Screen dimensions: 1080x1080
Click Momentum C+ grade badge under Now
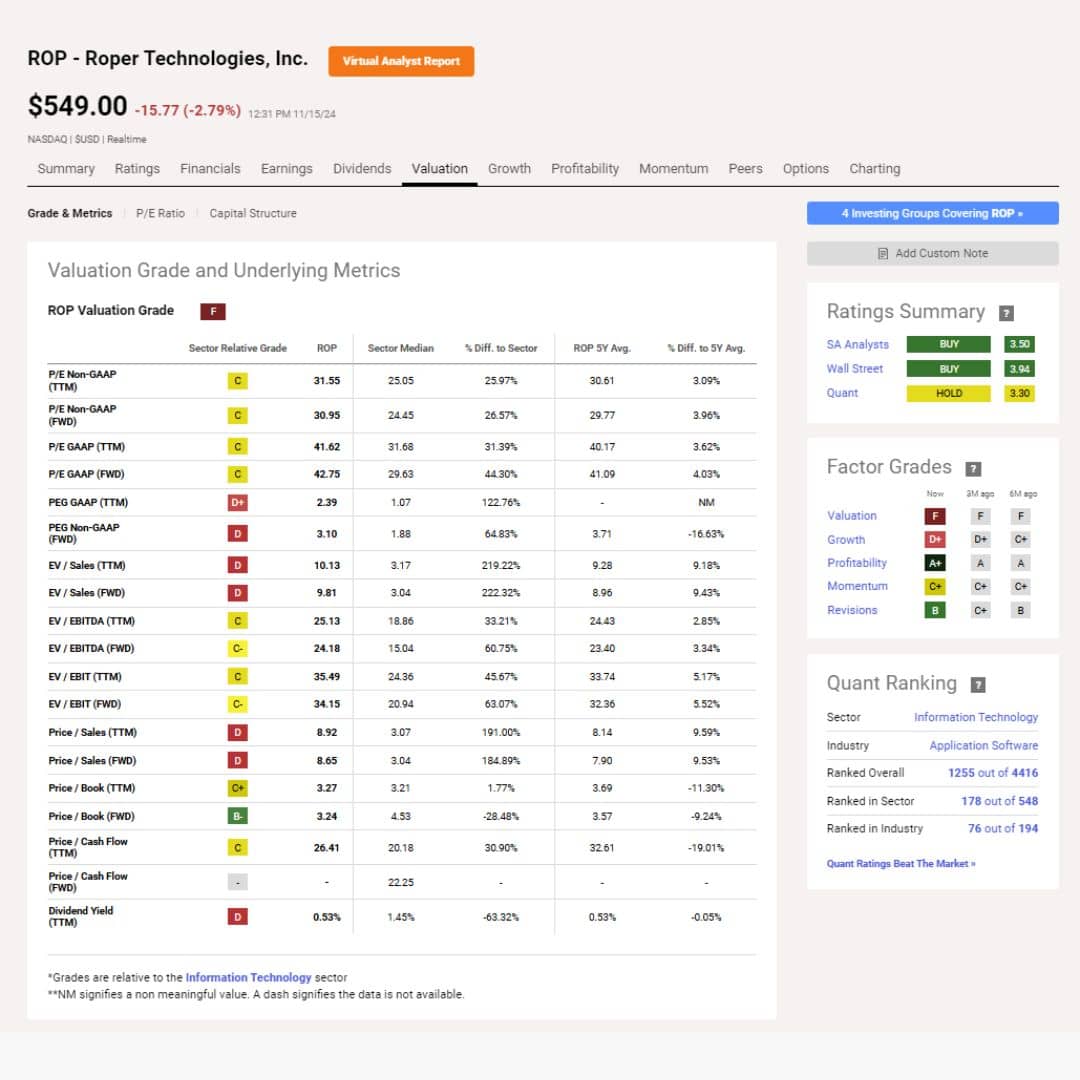pyautogui.click(x=935, y=586)
